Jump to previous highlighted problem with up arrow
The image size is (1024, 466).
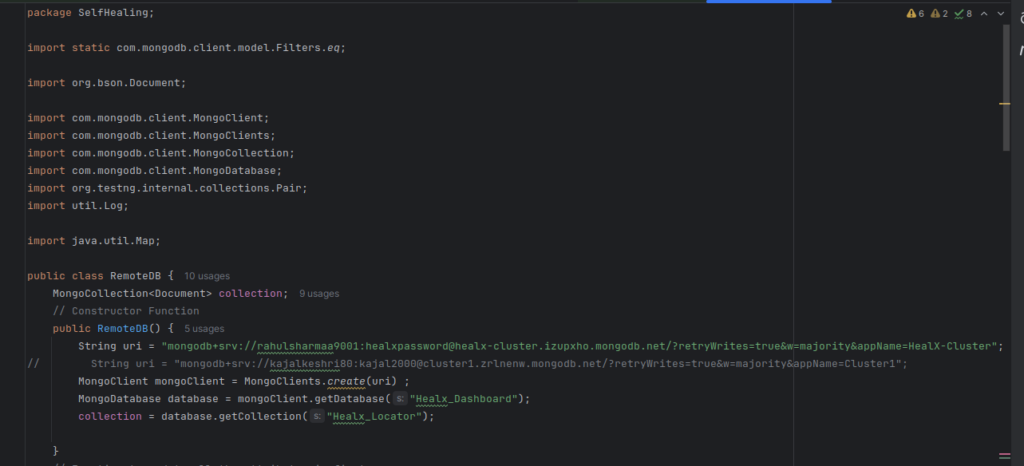click(x=984, y=14)
